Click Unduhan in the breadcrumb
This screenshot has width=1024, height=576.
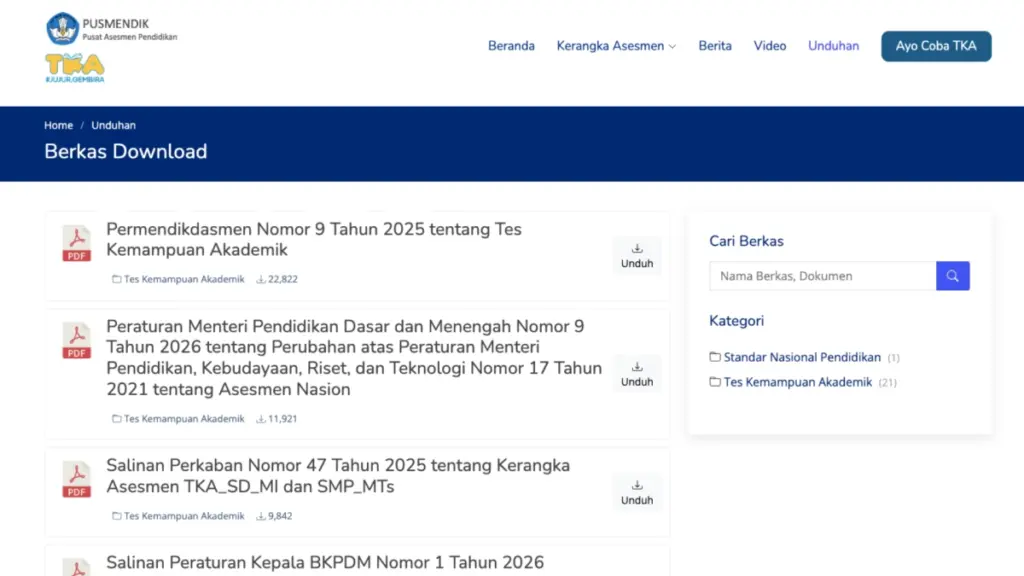click(x=114, y=125)
